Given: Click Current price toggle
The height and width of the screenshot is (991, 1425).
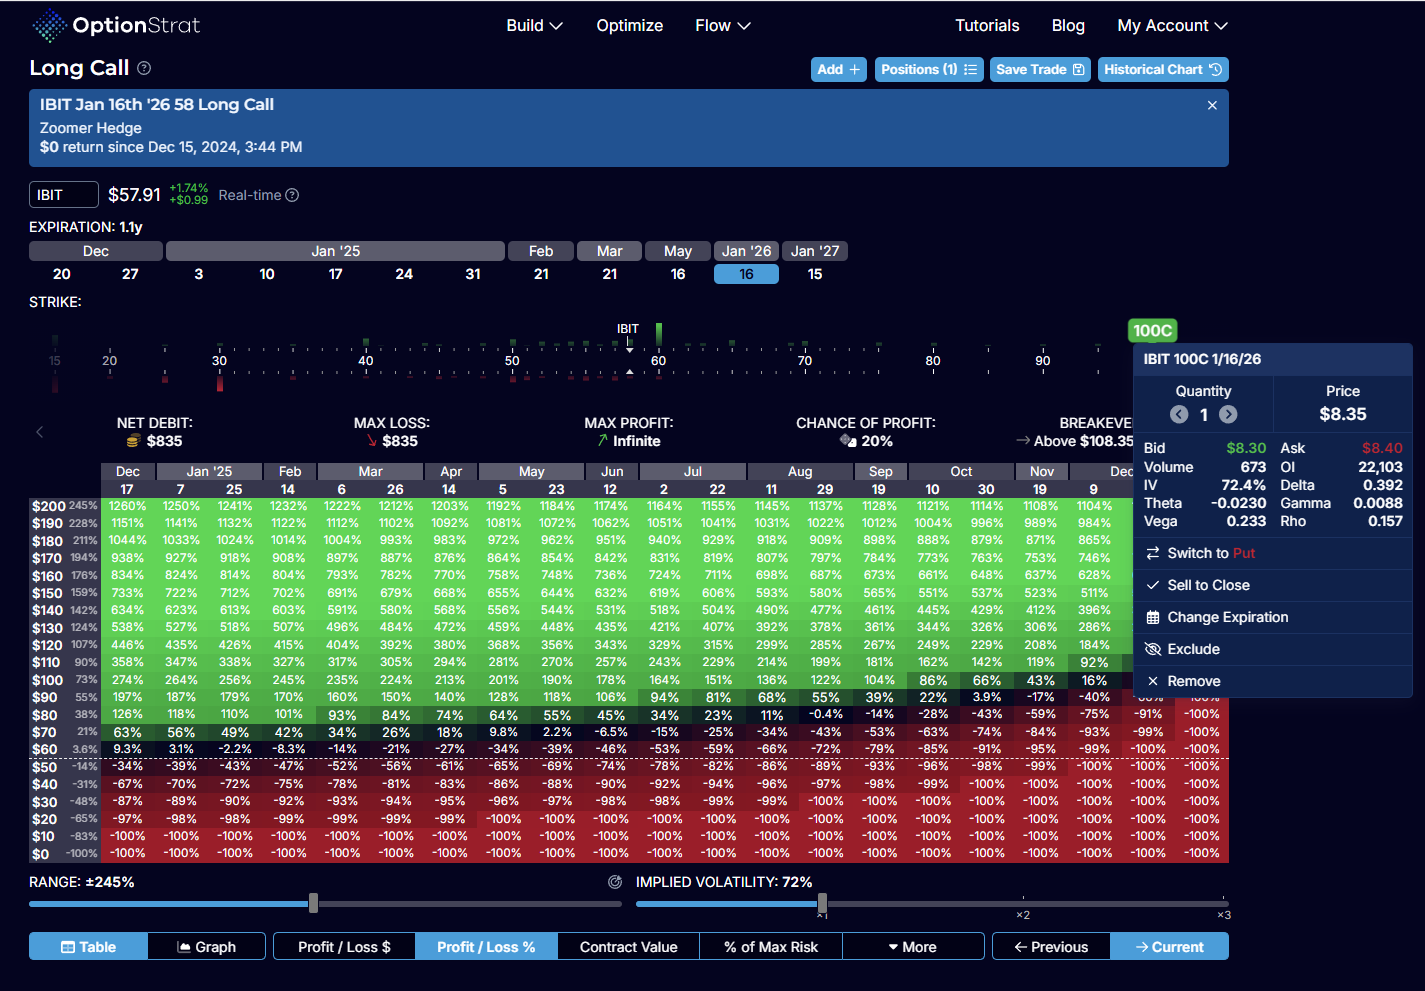Looking at the screenshot, I should pos(1169,947).
